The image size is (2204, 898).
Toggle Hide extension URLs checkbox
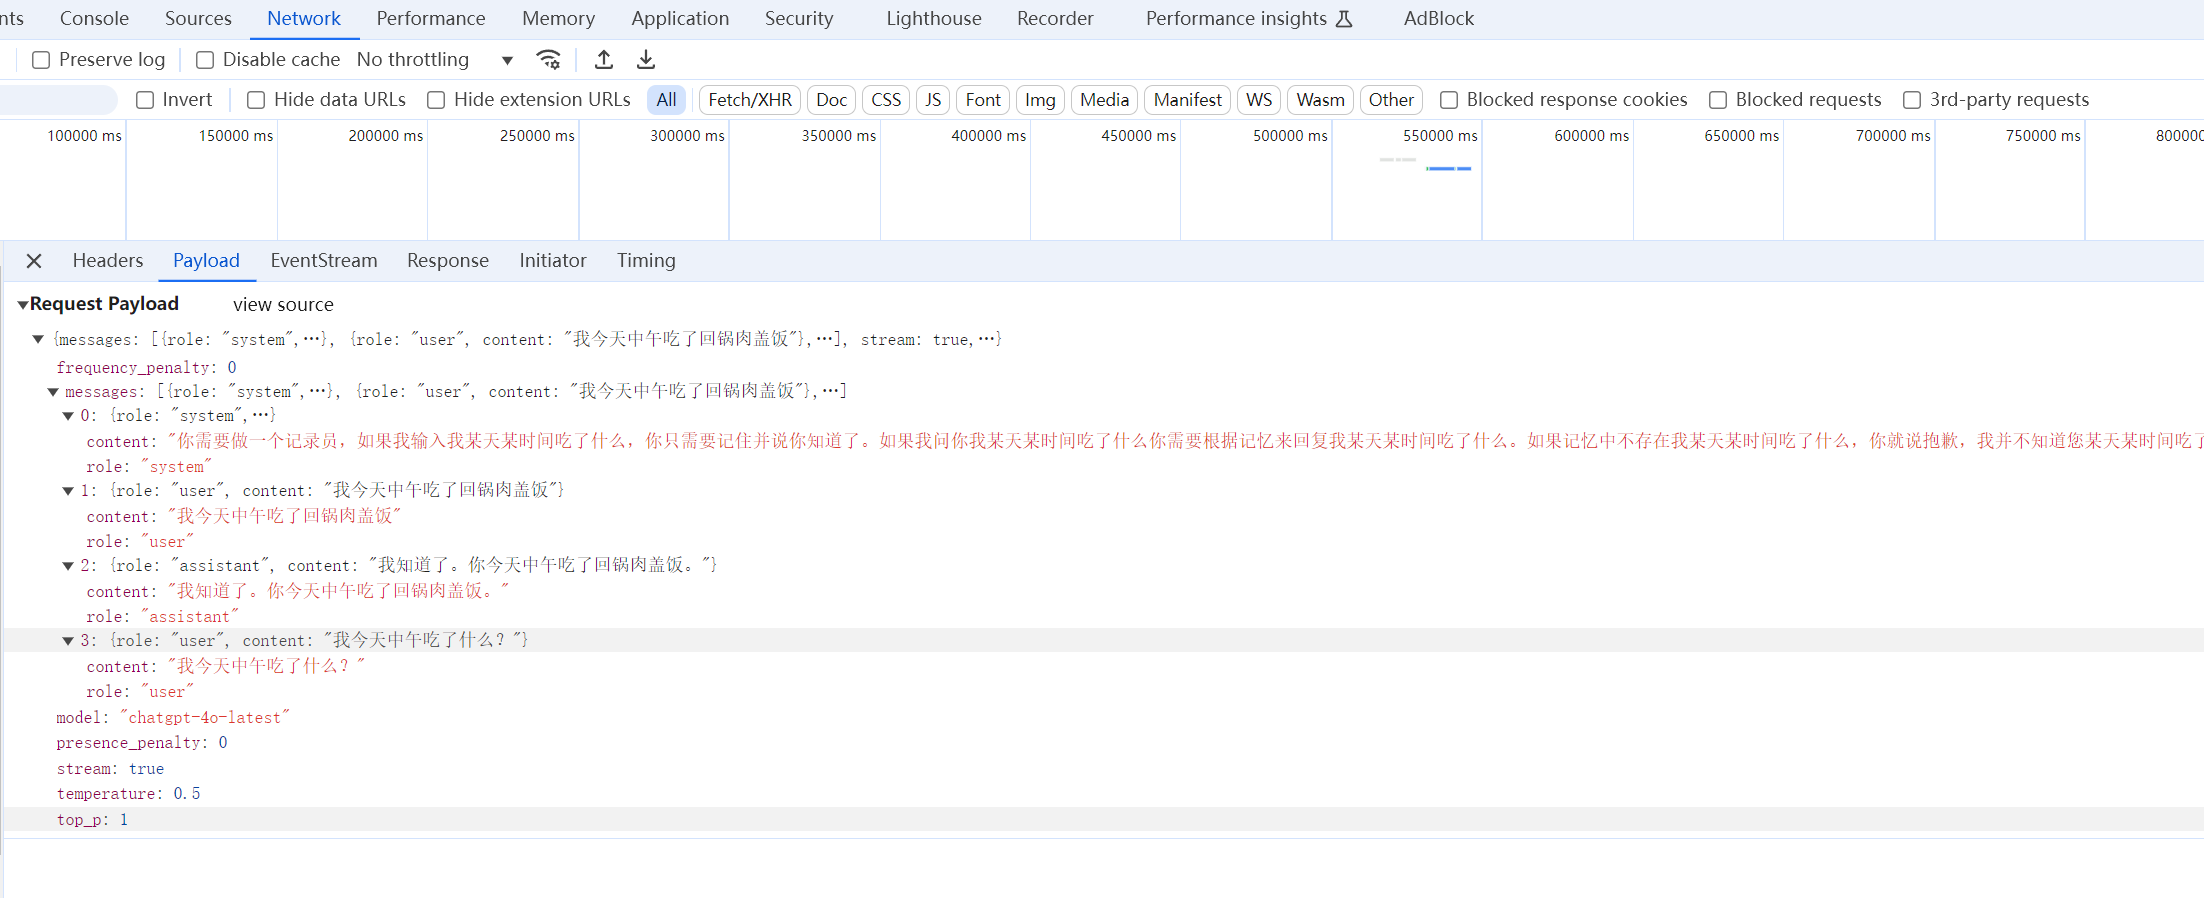point(436,100)
